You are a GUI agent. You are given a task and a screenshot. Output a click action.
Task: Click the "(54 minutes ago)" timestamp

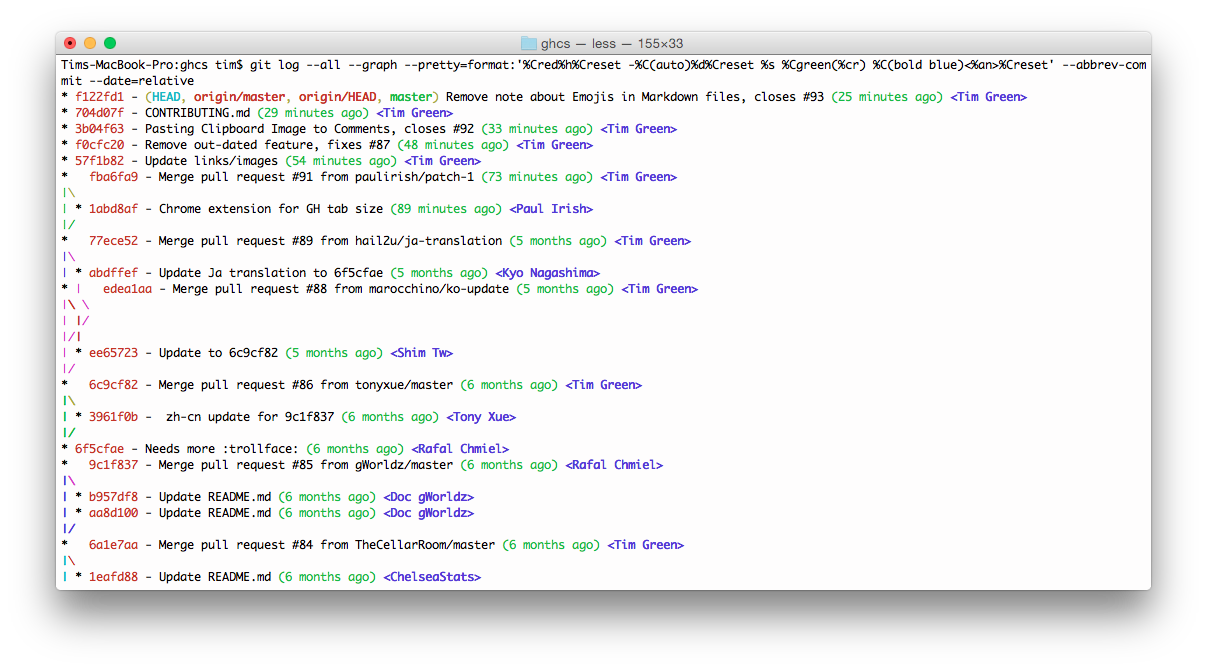tap(342, 161)
